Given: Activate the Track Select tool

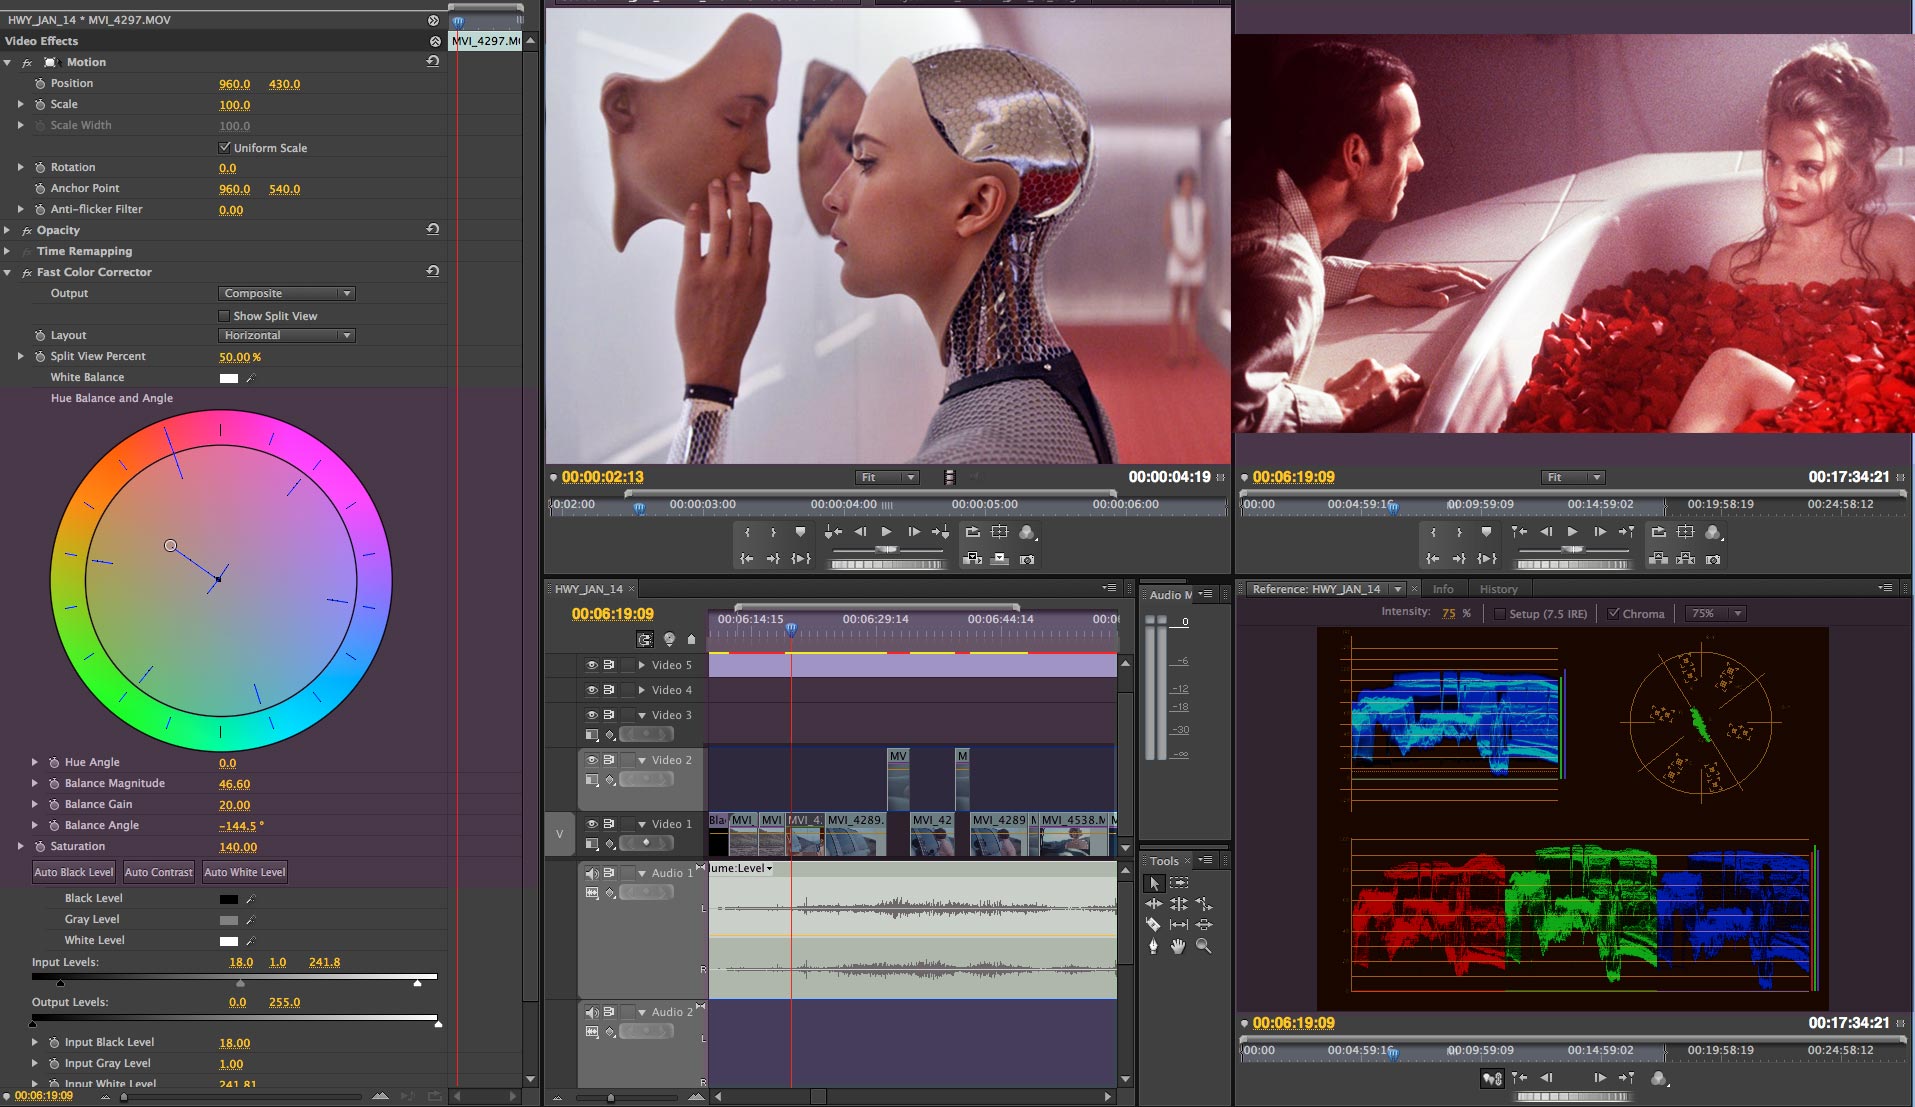Looking at the screenshot, I should pyautogui.click(x=1179, y=883).
